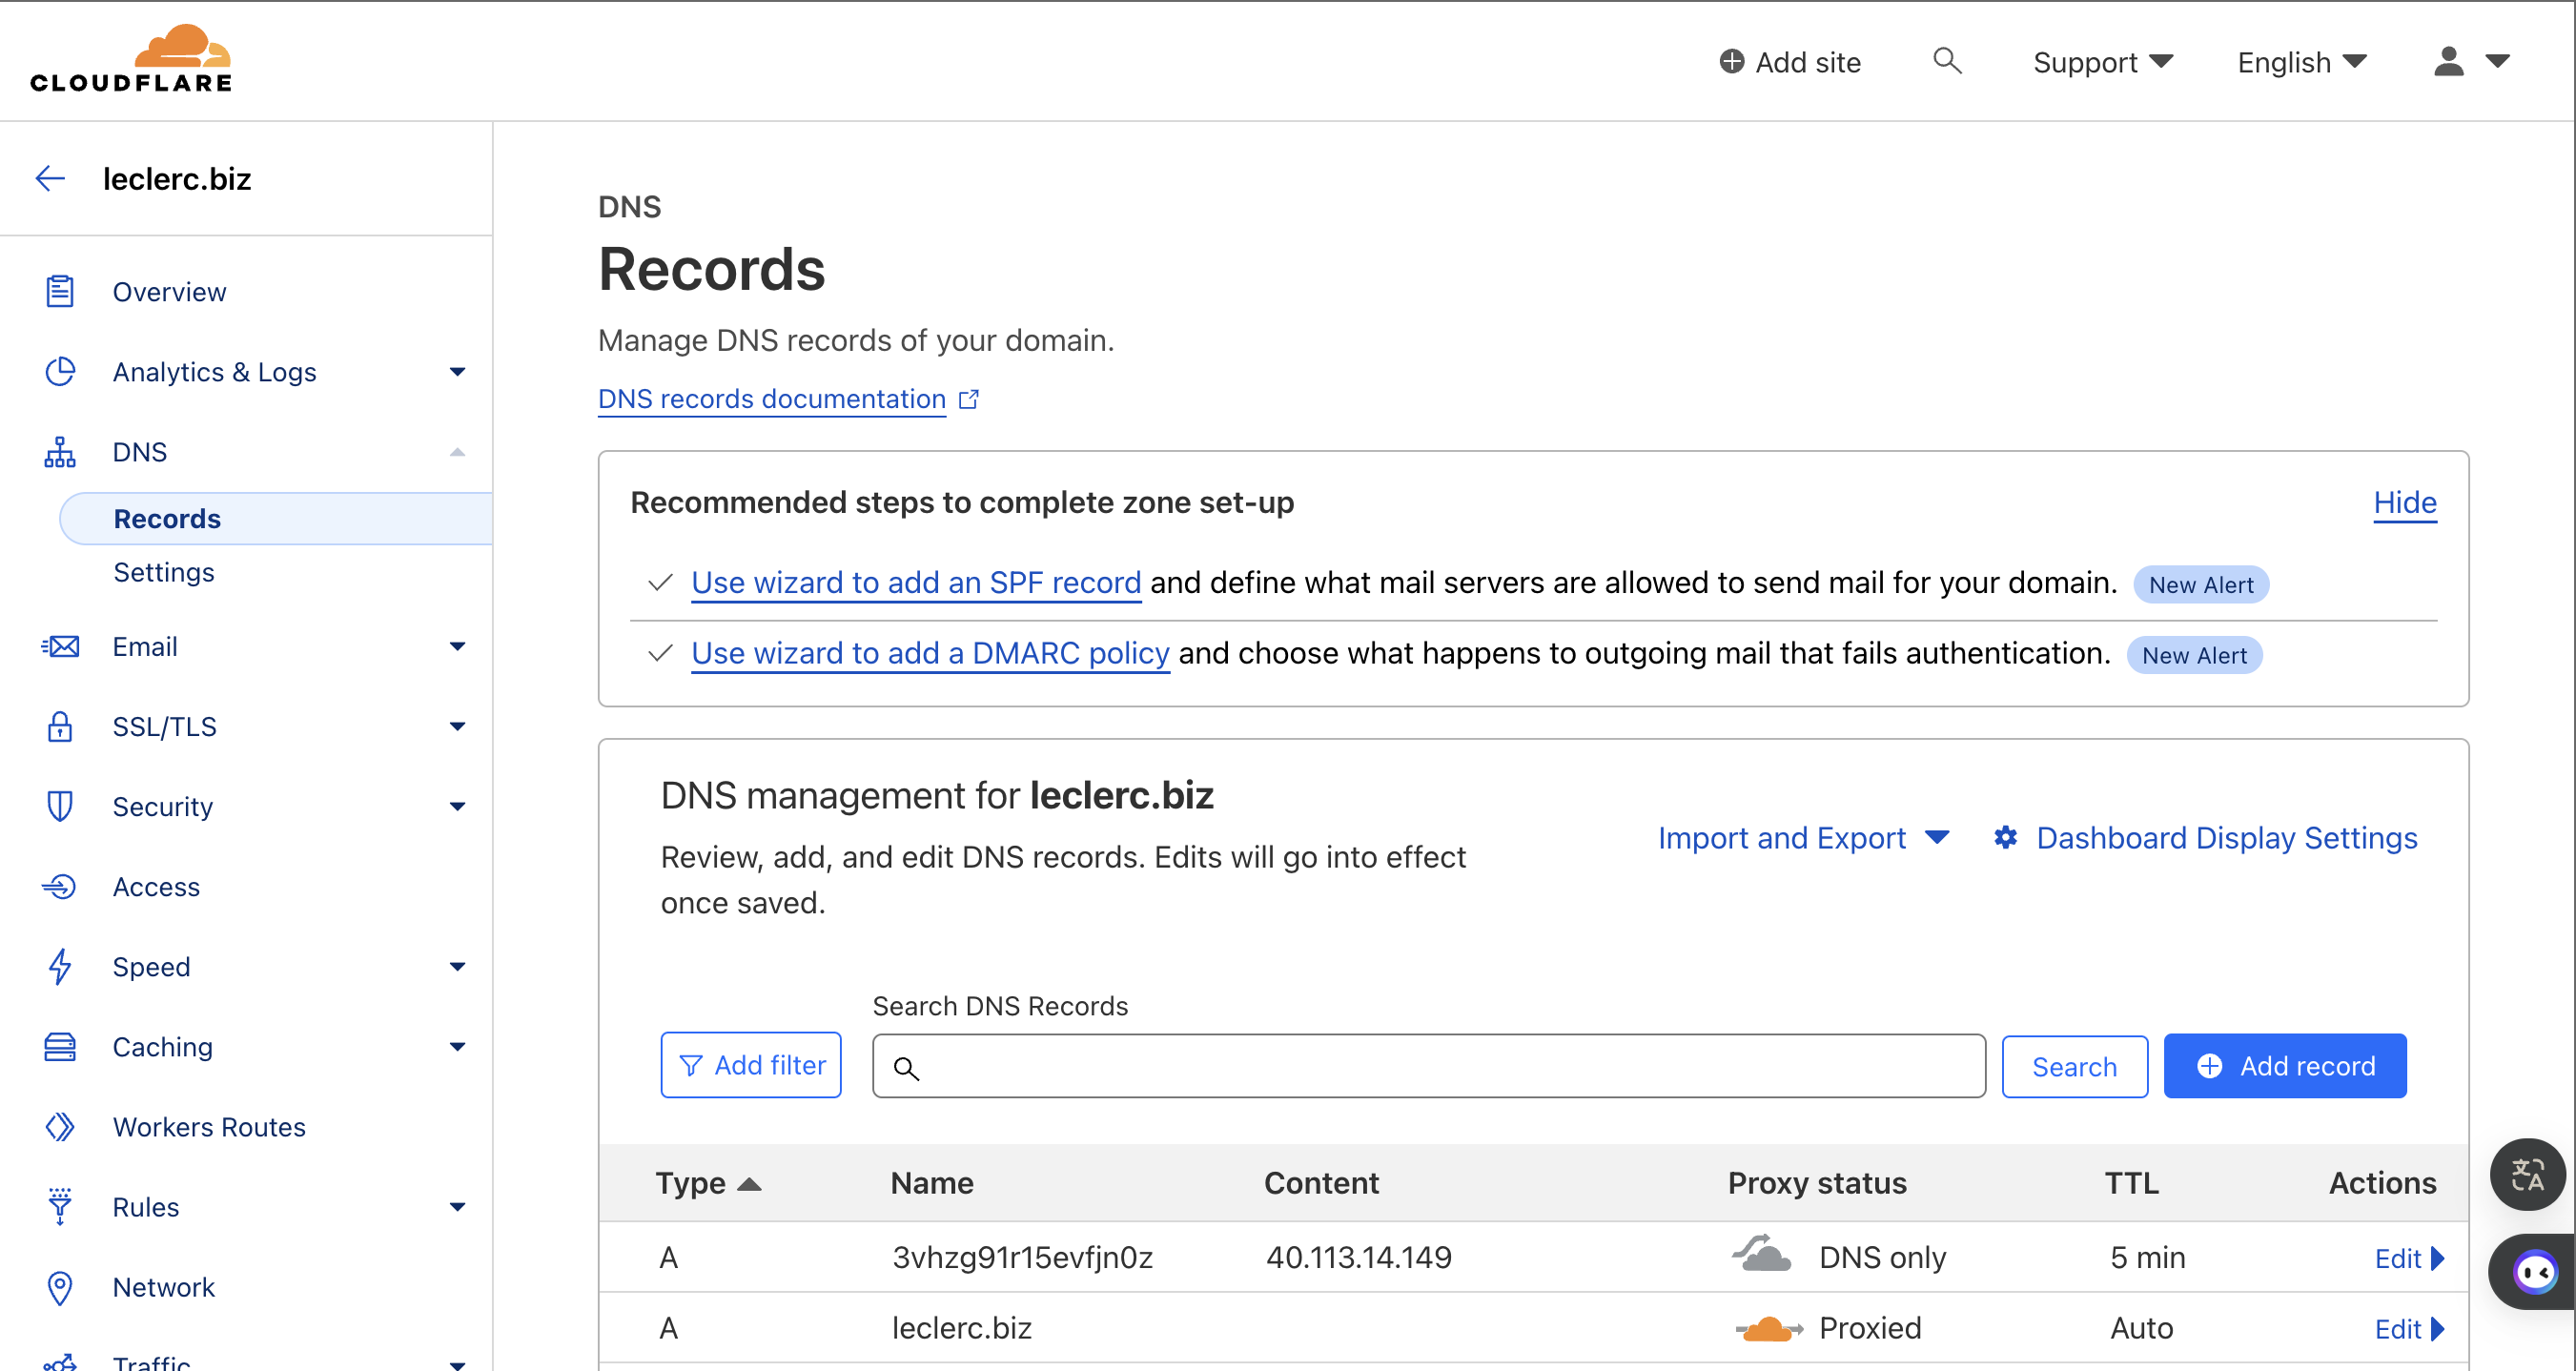
Task: Select Settings under DNS in sidebar
Action: click(164, 572)
